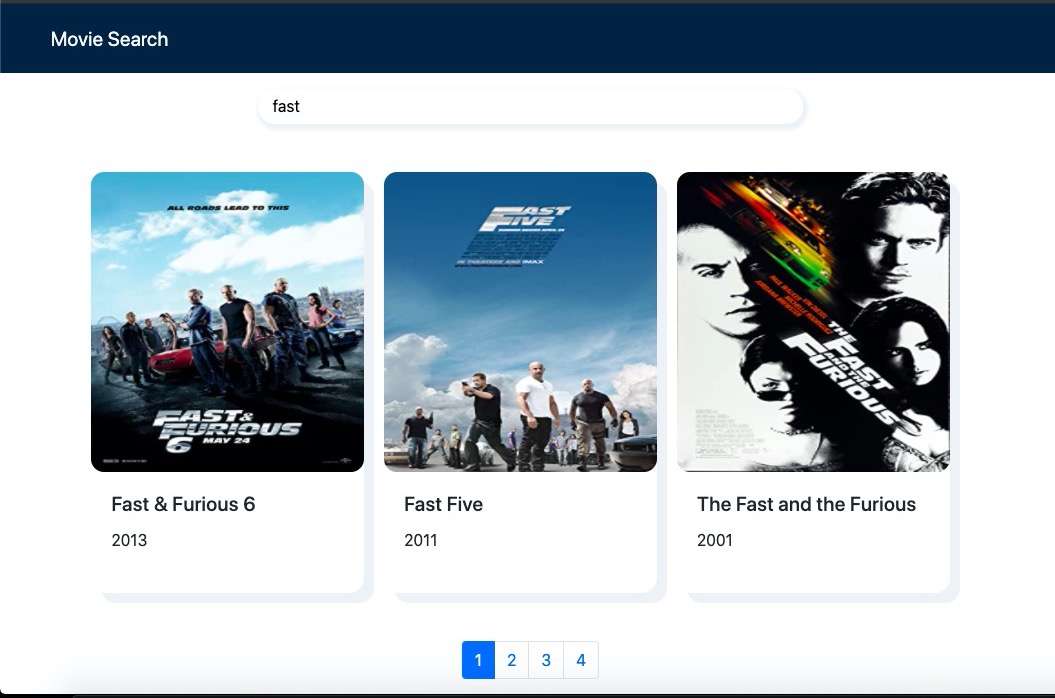
Task: Click the year 2013 text
Action: click(129, 540)
